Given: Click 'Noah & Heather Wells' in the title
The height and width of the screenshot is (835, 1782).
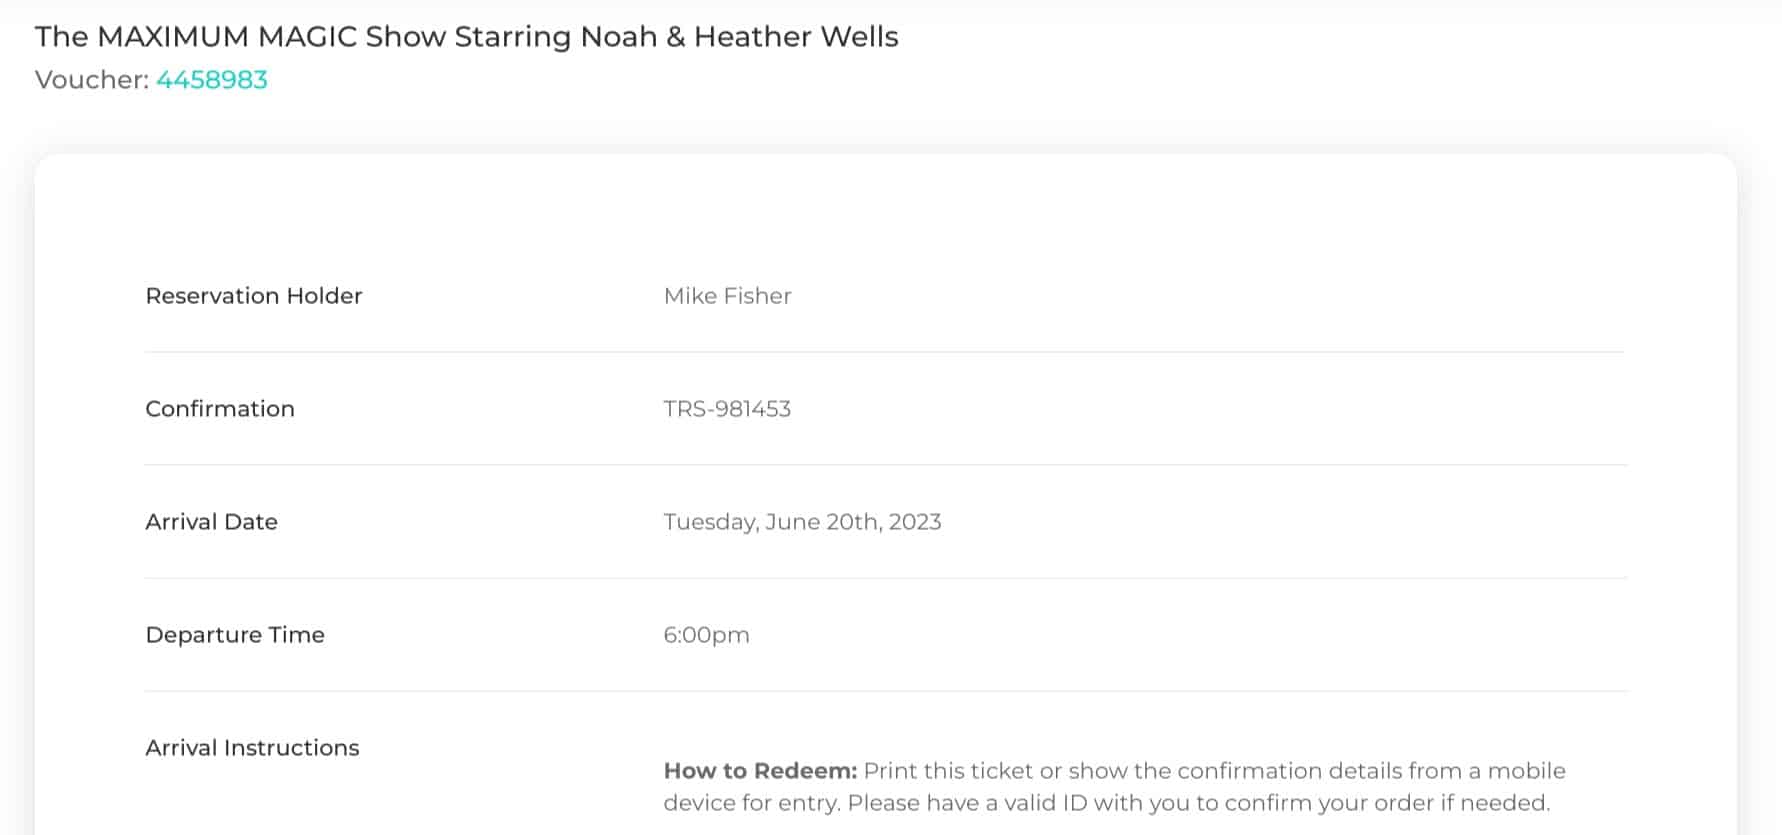Looking at the screenshot, I should [x=739, y=37].
